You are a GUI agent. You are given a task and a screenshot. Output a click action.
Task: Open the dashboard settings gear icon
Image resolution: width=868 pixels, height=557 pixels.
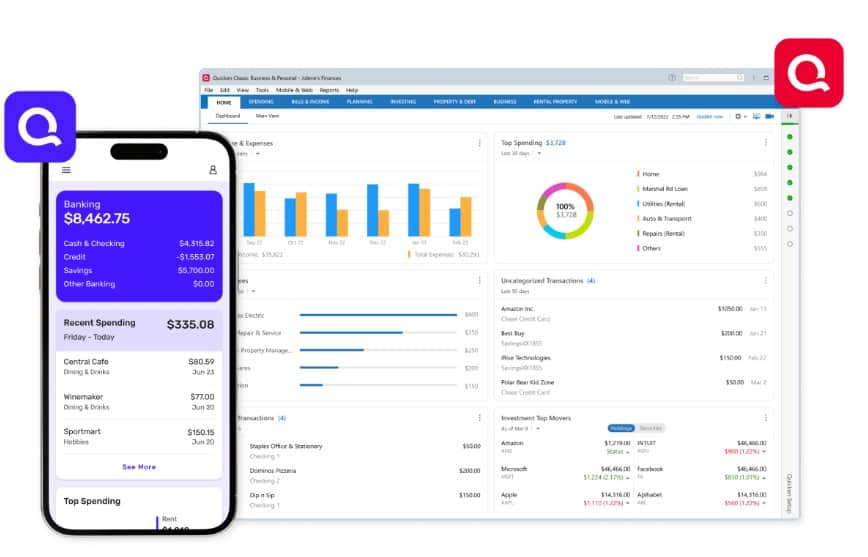pyautogui.click(x=738, y=117)
